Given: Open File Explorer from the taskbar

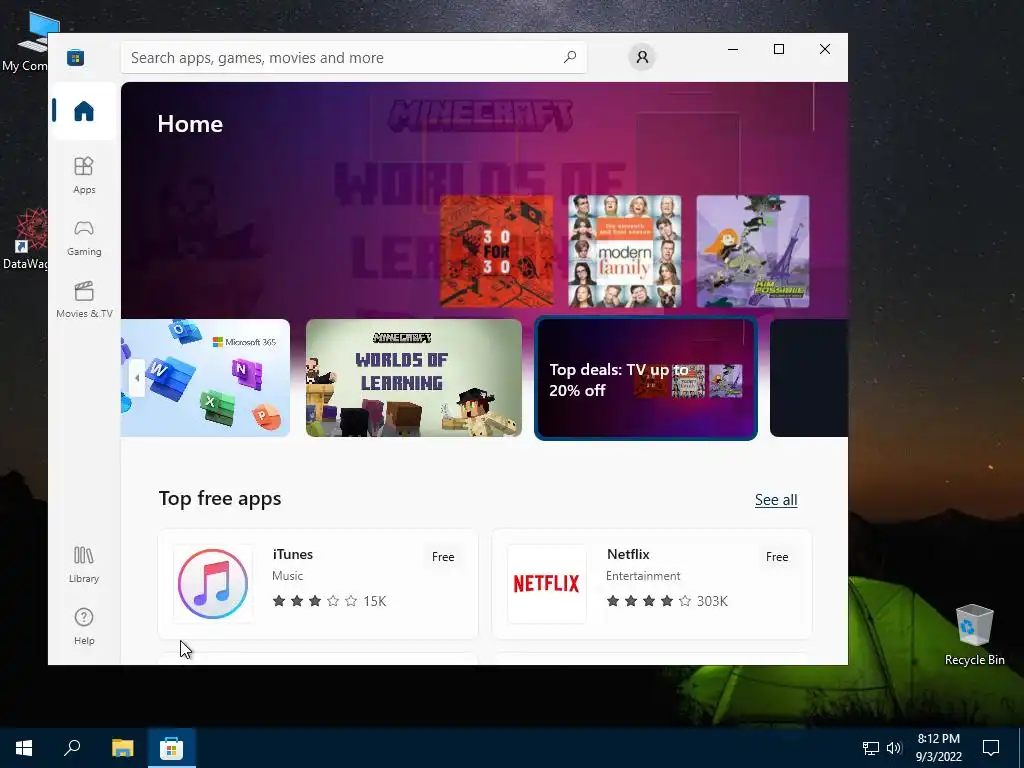Looking at the screenshot, I should click(122, 748).
